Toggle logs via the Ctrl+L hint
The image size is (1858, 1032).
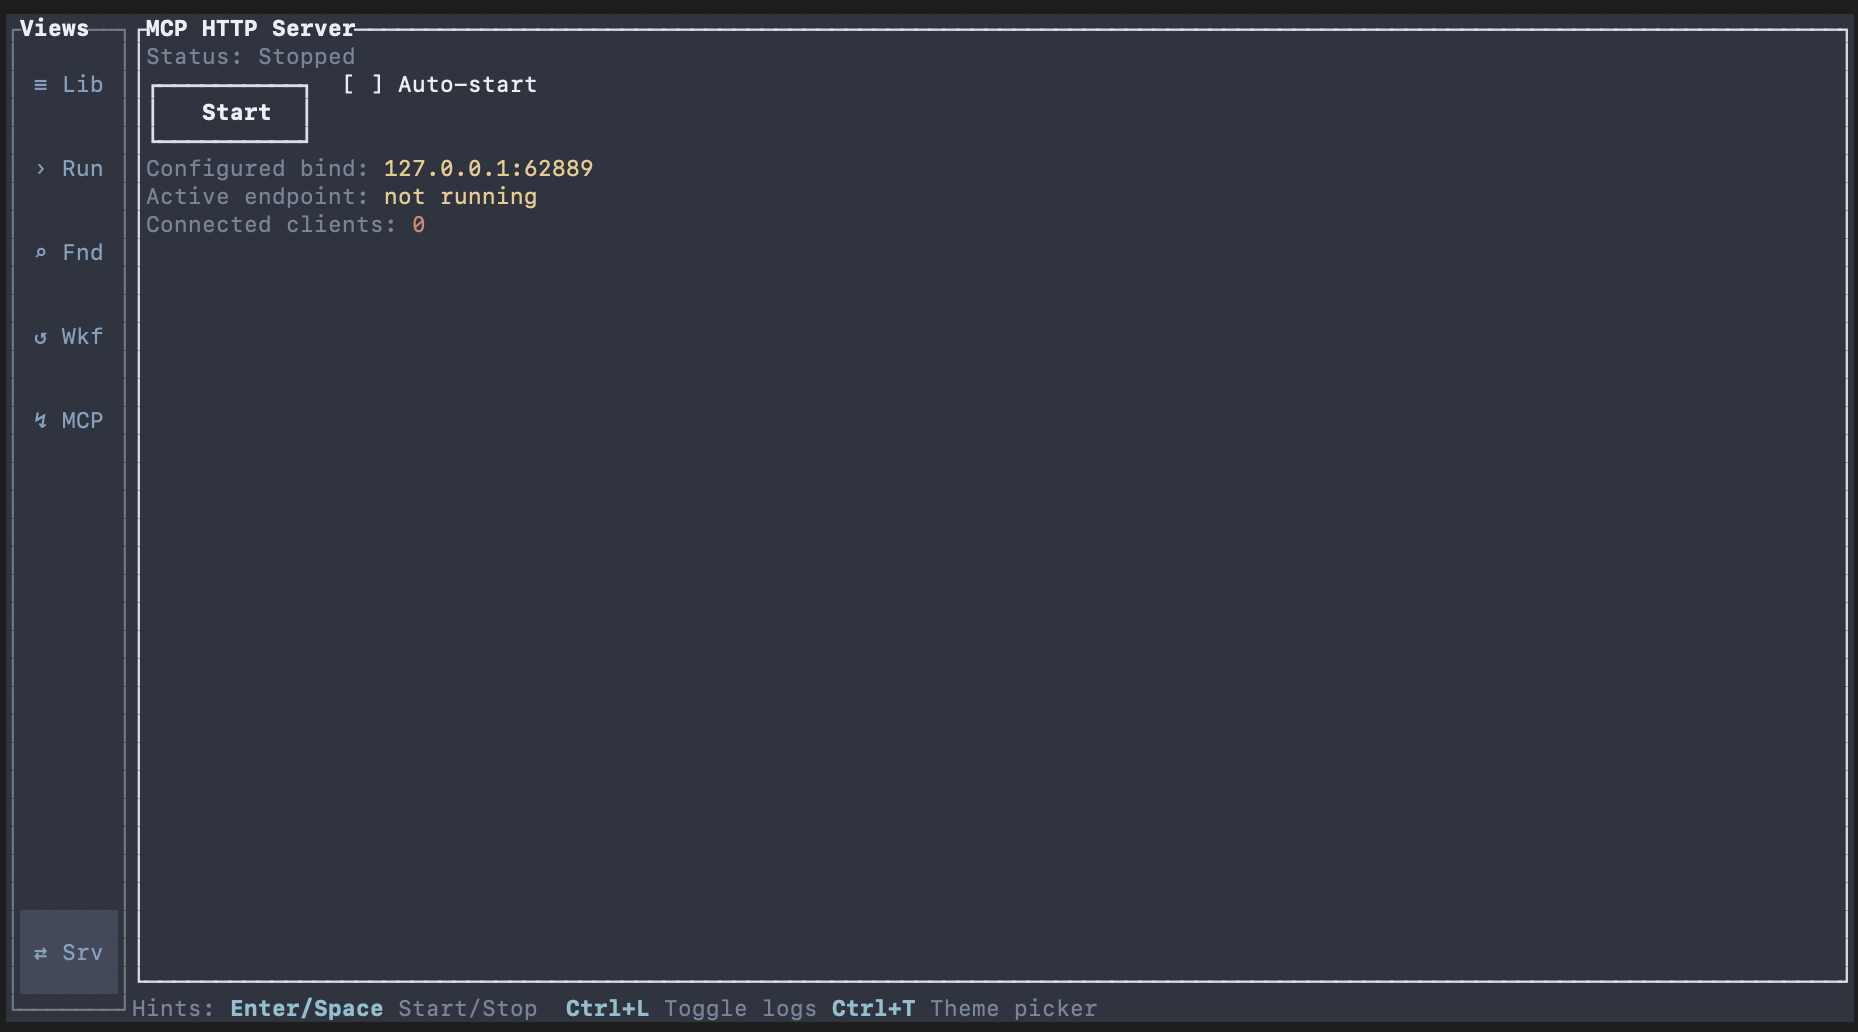[x=690, y=1008]
